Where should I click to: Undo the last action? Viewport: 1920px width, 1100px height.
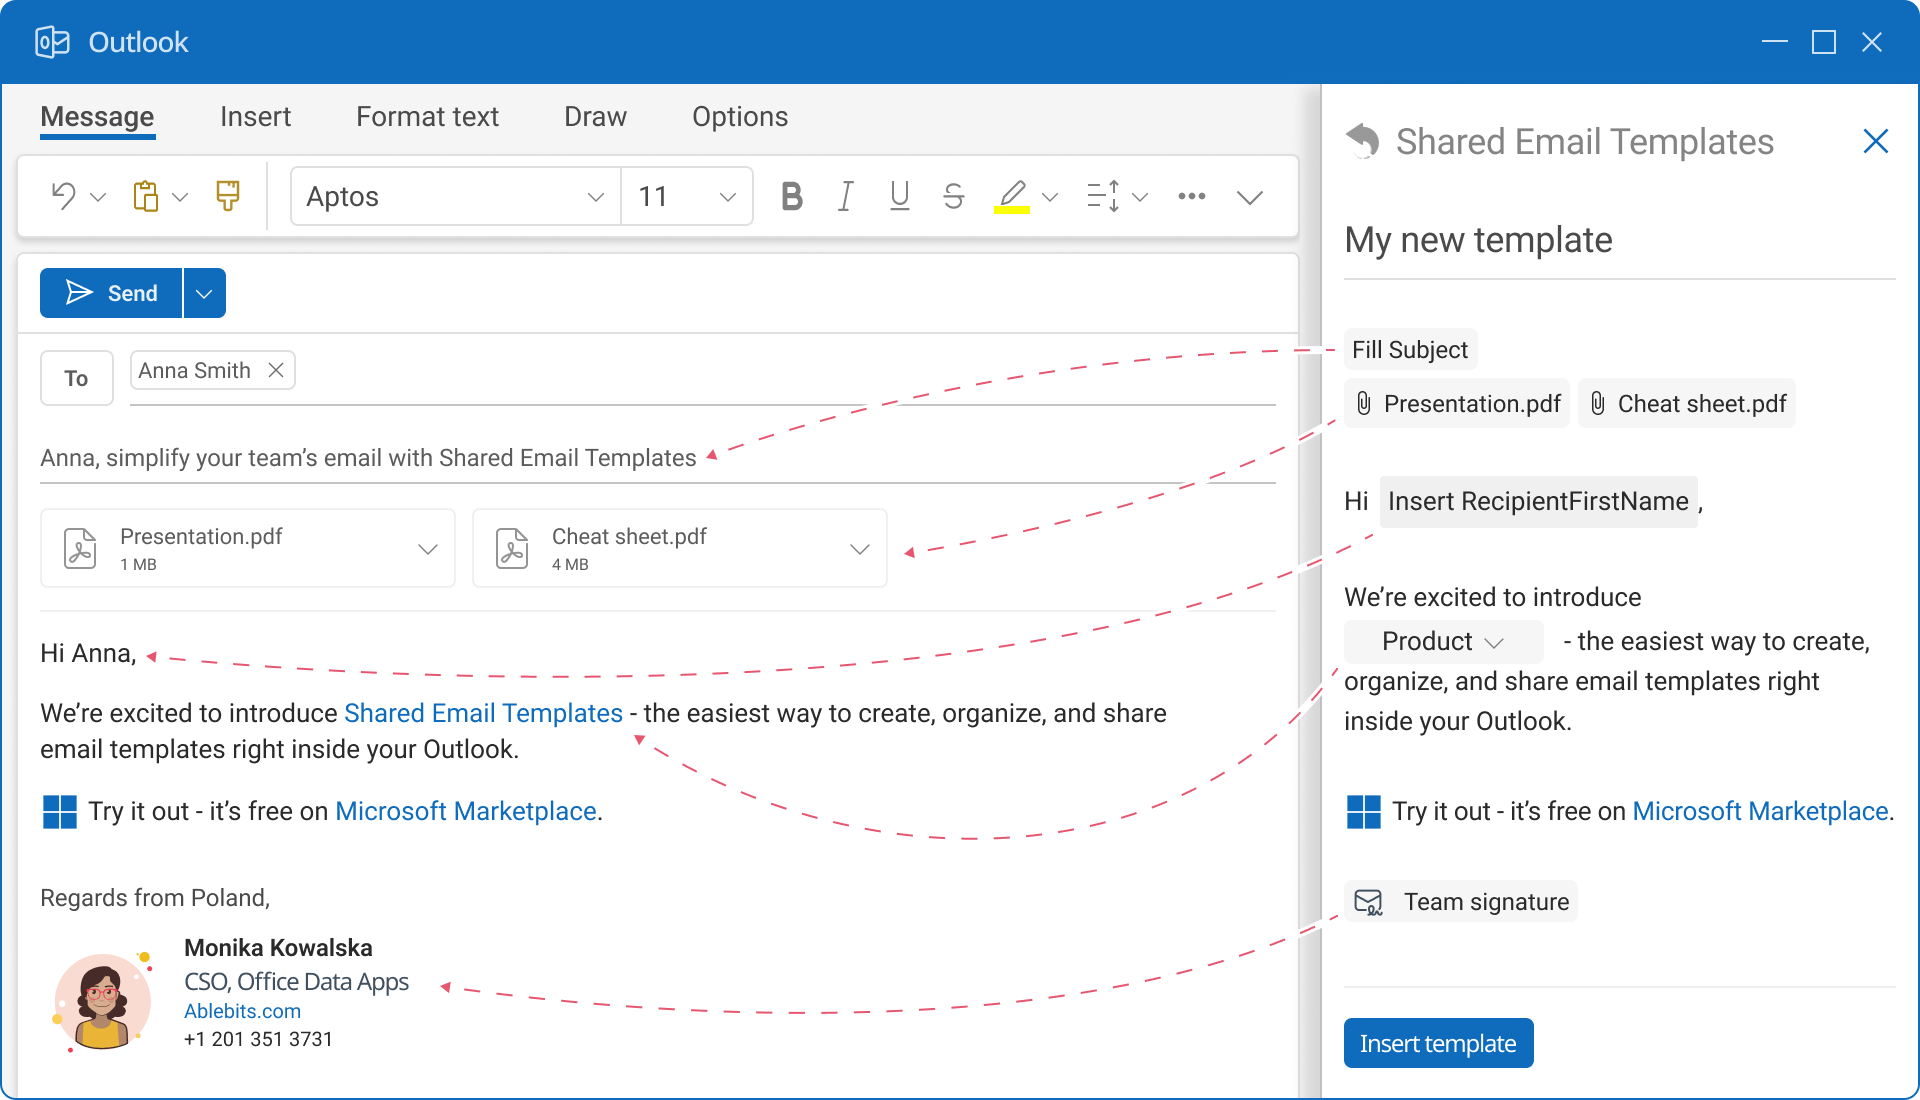[x=62, y=196]
